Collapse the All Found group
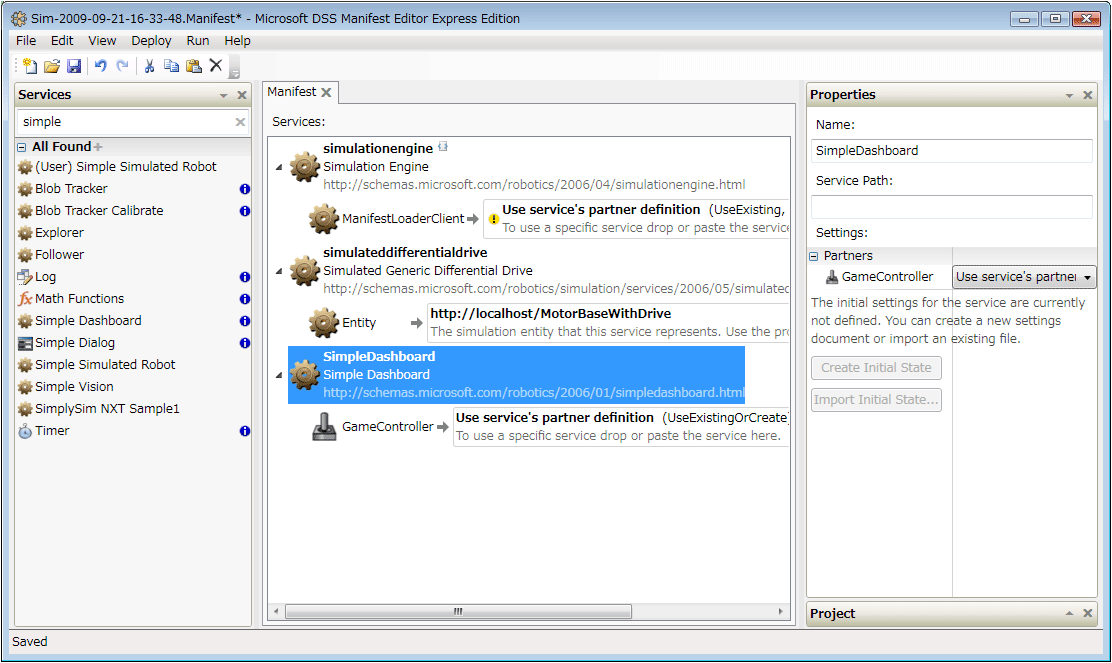Image resolution: width=1112 pixels, height=663 pixels. (x=21, y=147)
